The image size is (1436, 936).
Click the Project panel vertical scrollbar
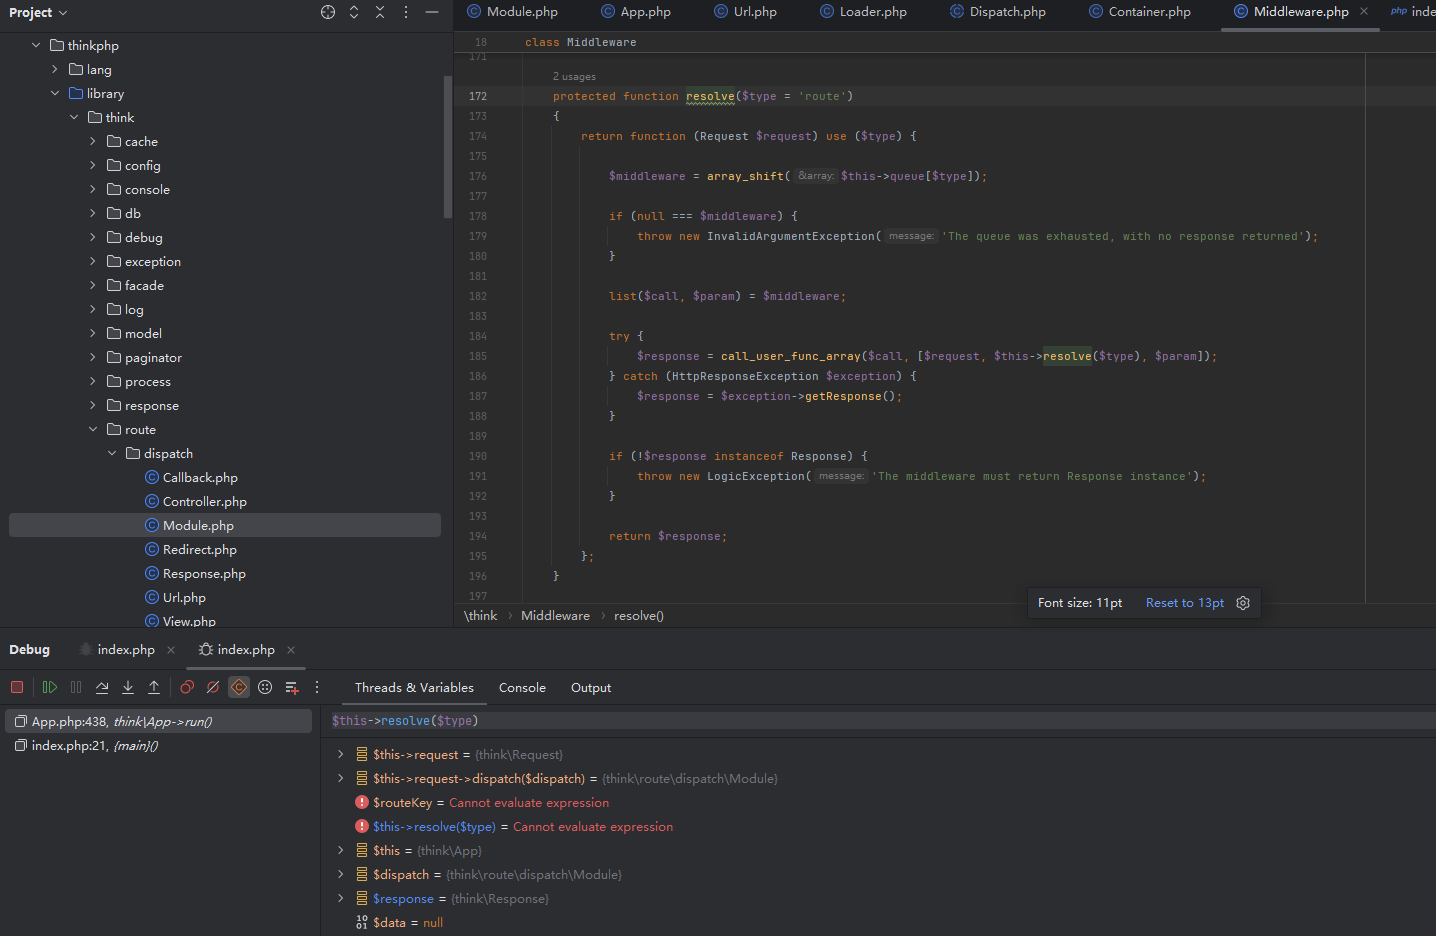447,145
